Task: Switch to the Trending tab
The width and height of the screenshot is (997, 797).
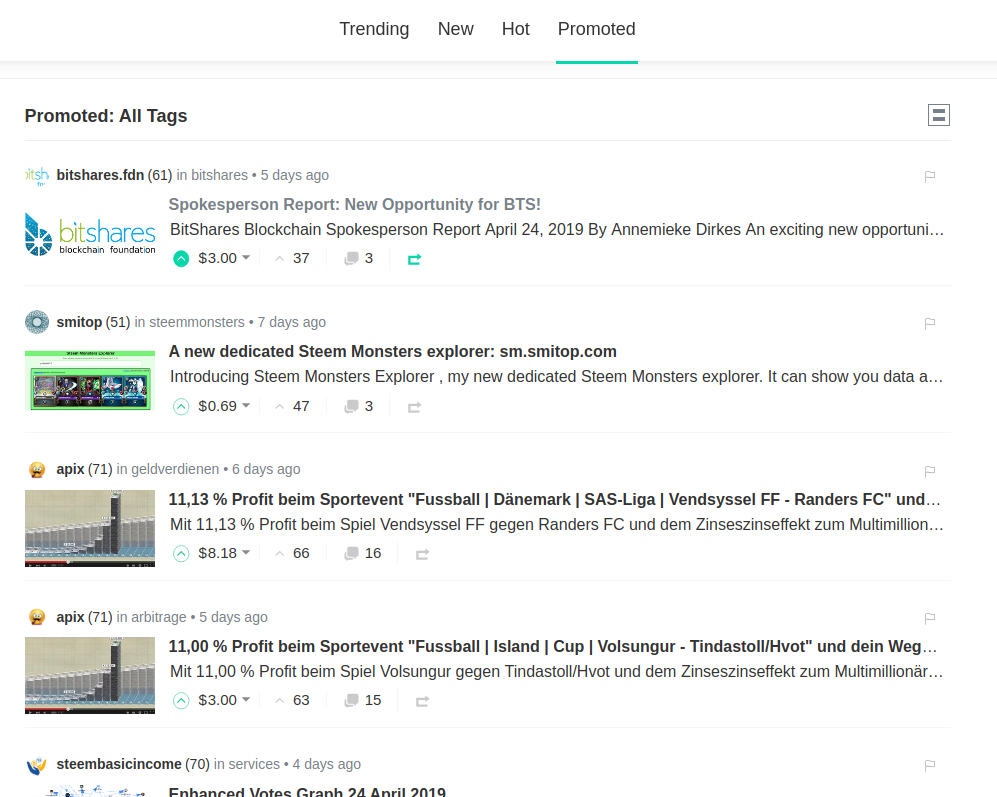Action: 374,29
